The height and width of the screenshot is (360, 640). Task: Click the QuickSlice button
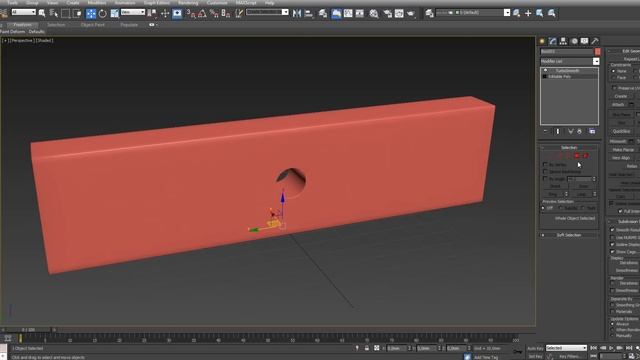click(621, 131)
